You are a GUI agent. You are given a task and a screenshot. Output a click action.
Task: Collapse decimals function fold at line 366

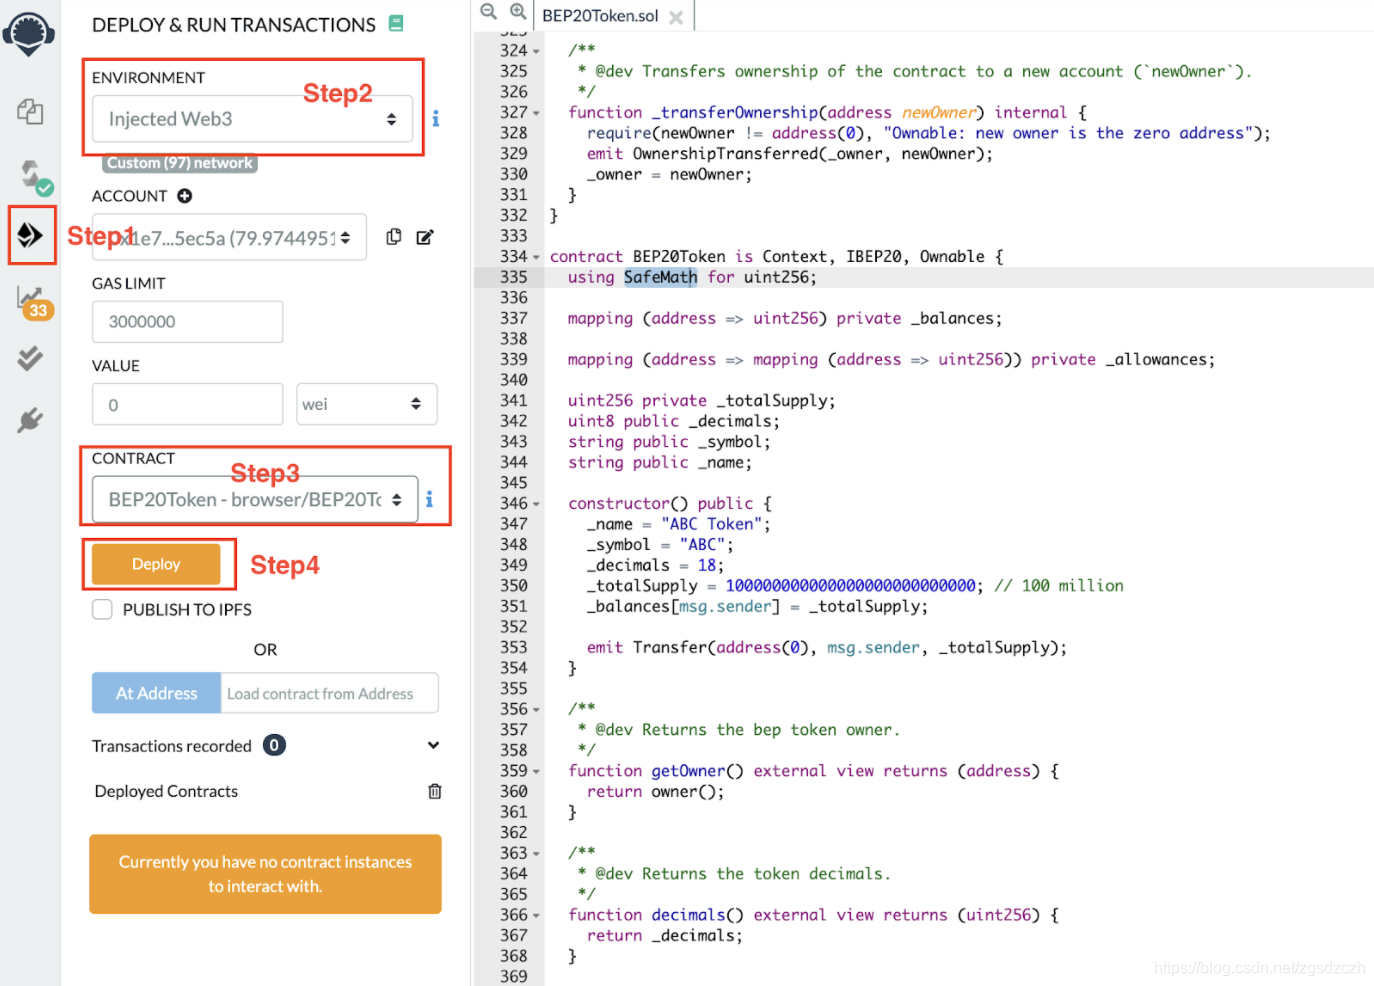(x=536, y=916)
